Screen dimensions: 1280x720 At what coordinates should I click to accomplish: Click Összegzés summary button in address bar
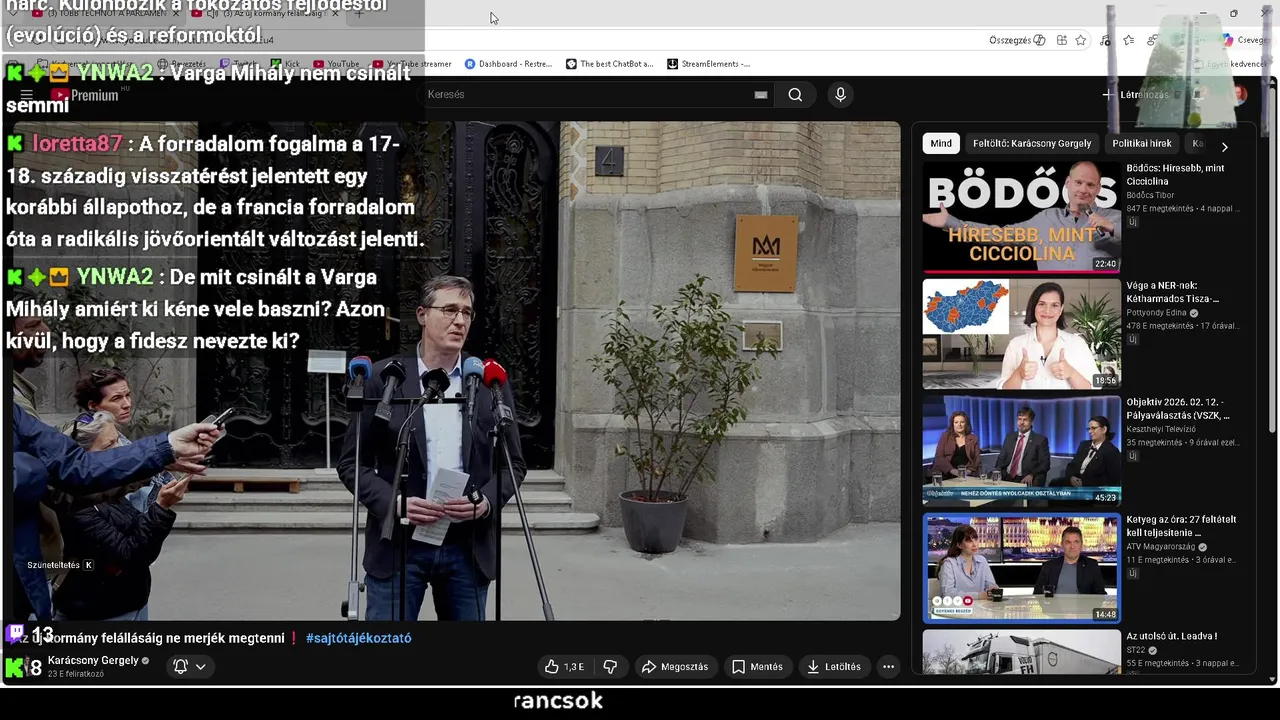coord(1016,40)
